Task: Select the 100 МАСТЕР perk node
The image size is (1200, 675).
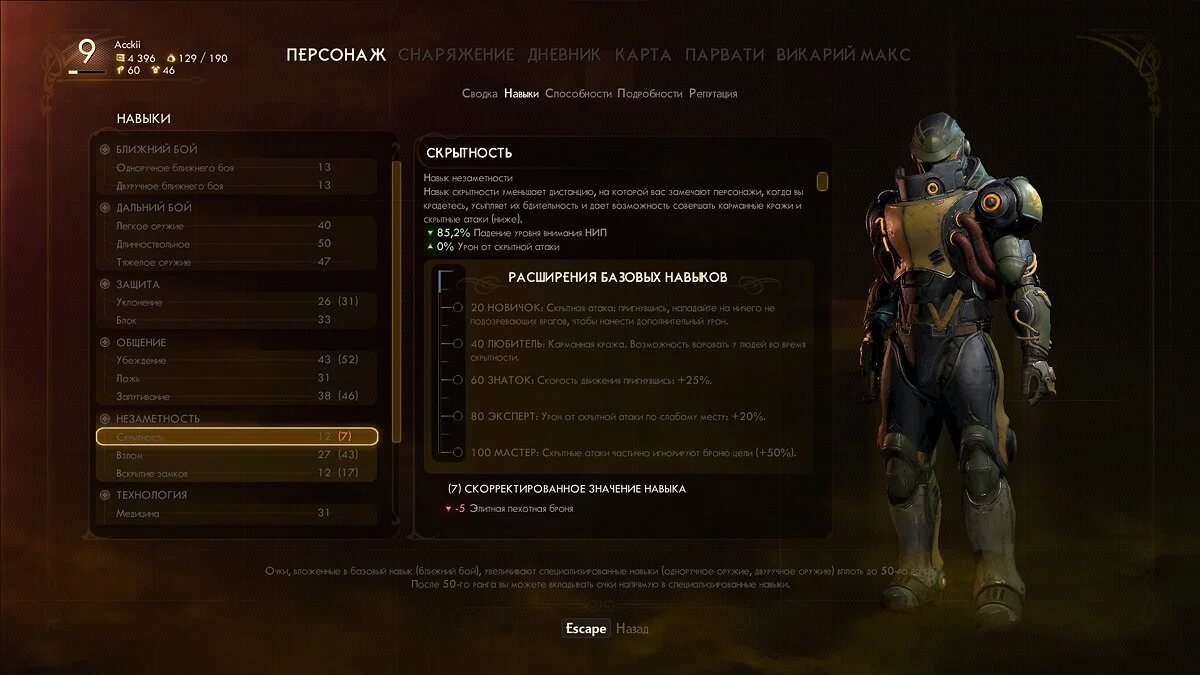Action: (x=457, y=452)
